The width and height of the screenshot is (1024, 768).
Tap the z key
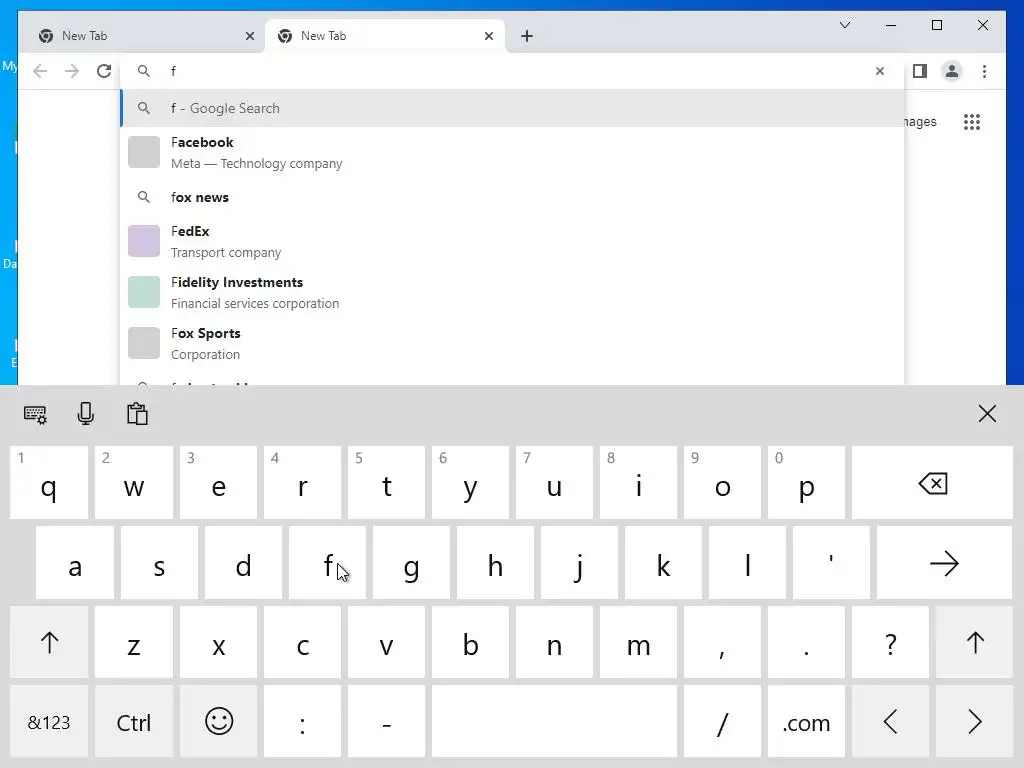click(x=134, y=643)
